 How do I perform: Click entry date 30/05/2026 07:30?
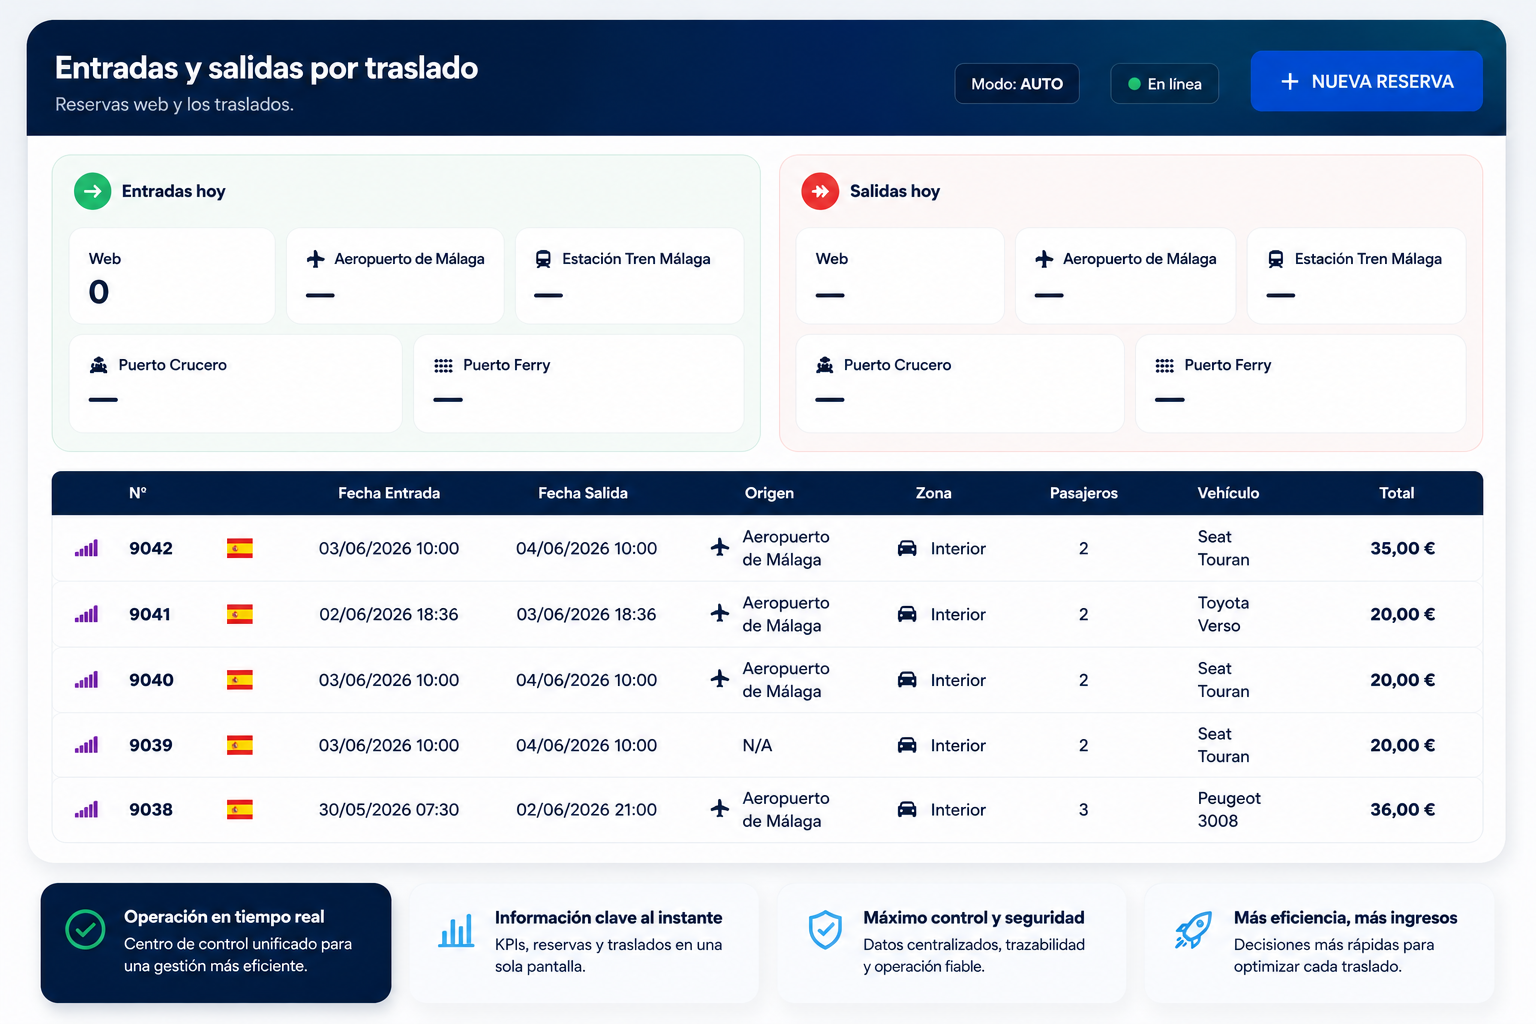pyautogui.click(x=389, y=810)
